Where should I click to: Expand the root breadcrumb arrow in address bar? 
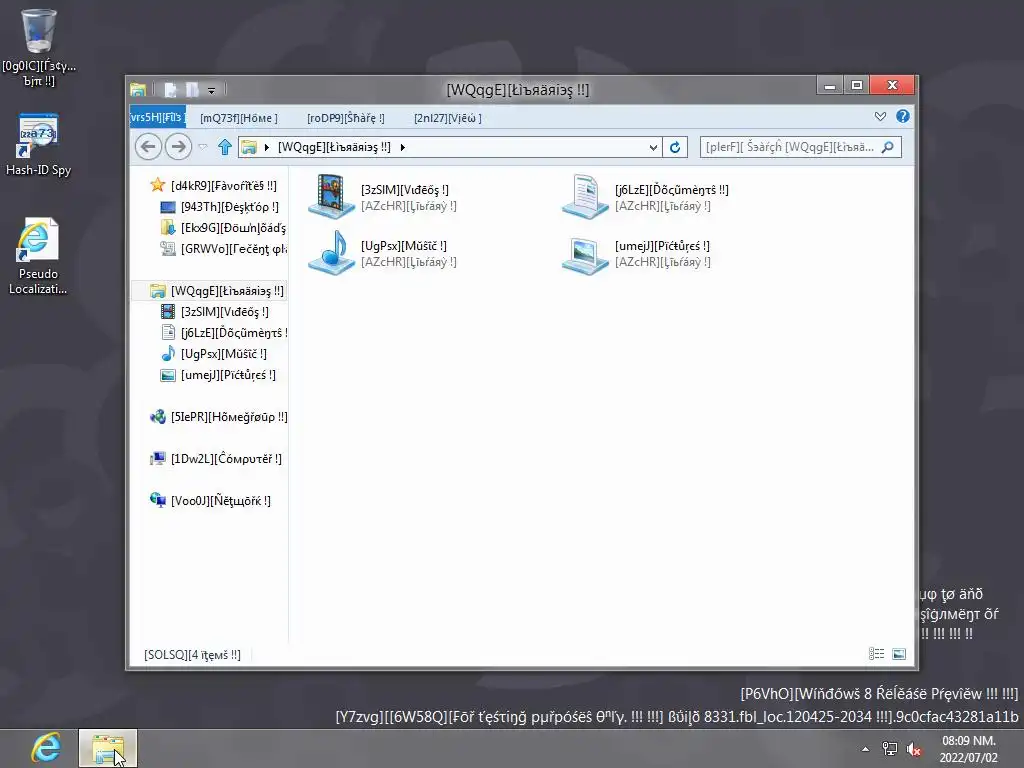click(x=266, y=148)
